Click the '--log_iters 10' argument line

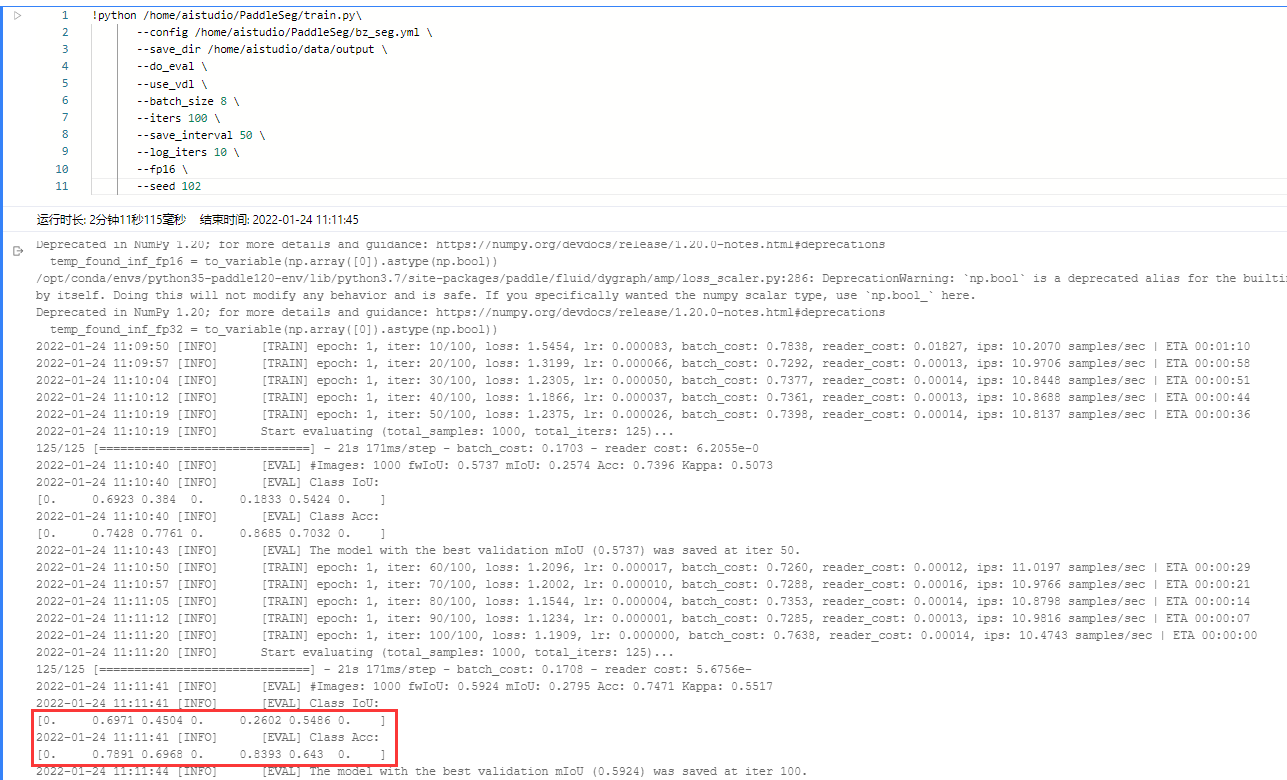pos(188,152)
